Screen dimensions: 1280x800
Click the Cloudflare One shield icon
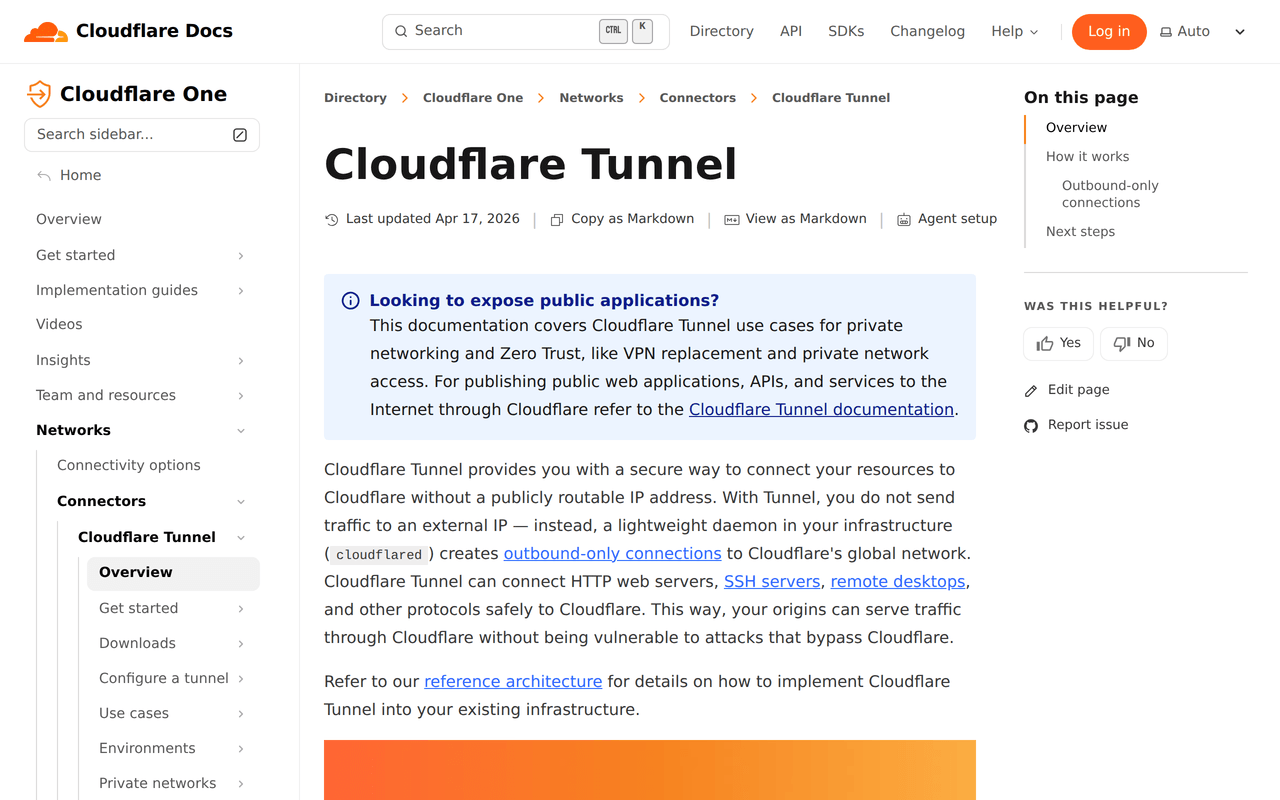click(x=39, y=94)
